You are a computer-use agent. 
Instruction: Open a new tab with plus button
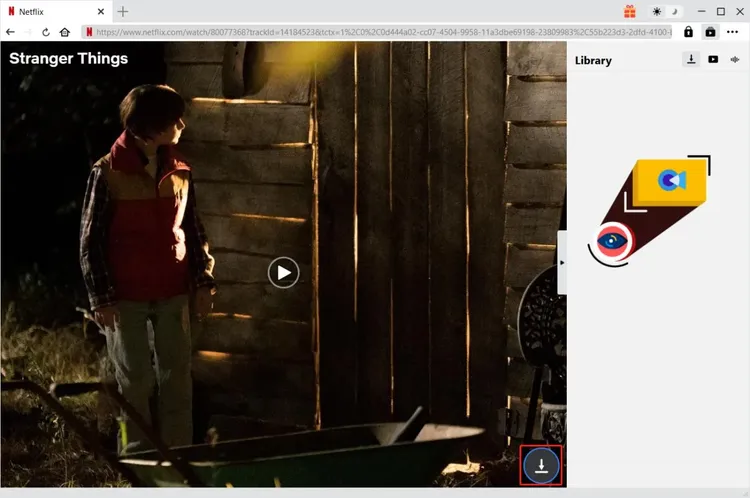123,11
